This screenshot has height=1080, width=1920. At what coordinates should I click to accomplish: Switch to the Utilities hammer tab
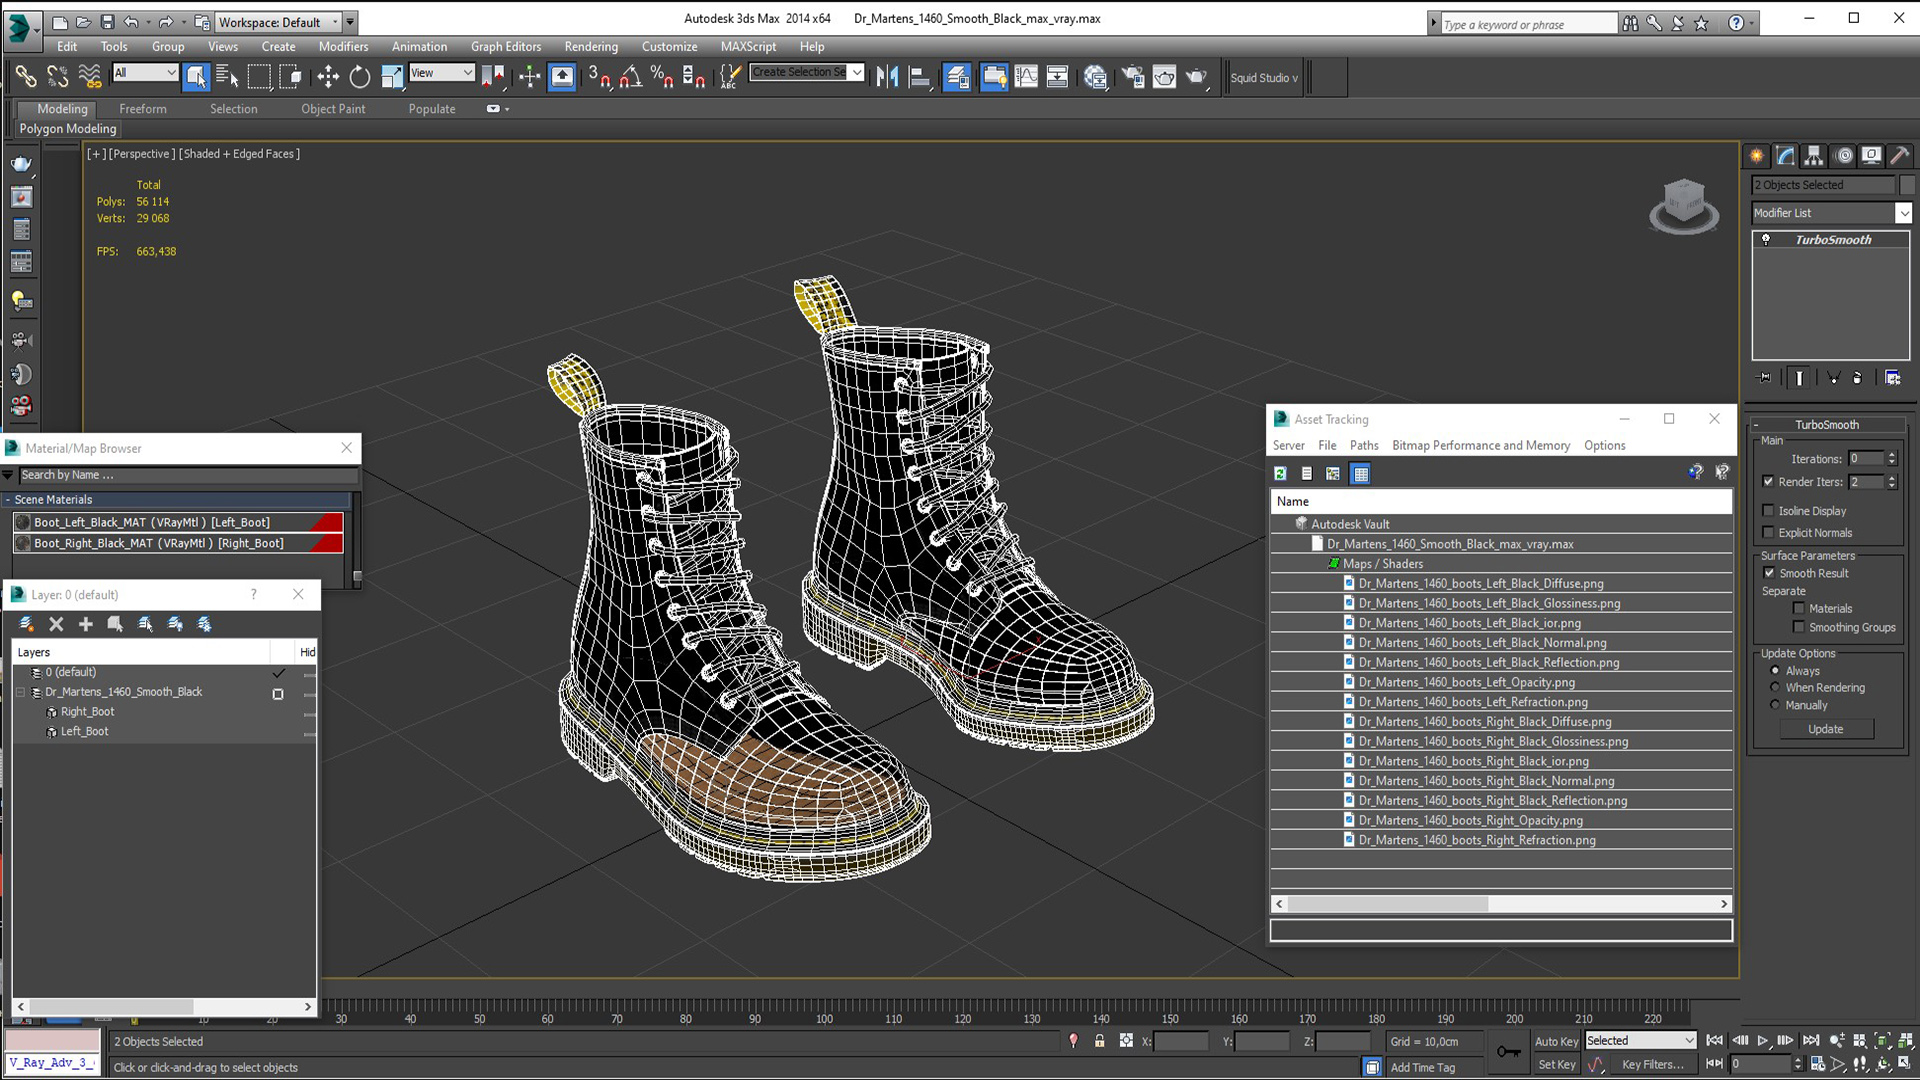point(1900,155)
